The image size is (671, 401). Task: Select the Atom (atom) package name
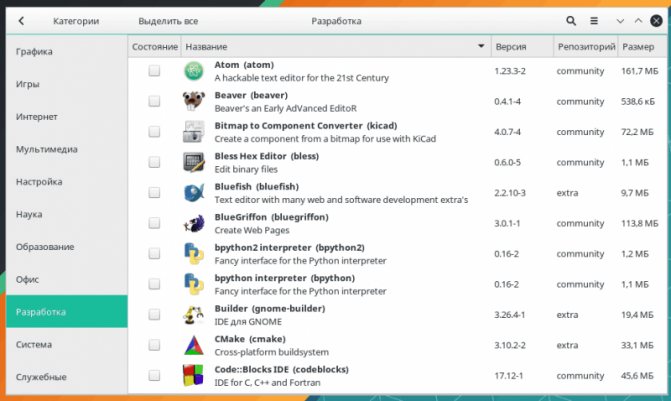(244, 65)
